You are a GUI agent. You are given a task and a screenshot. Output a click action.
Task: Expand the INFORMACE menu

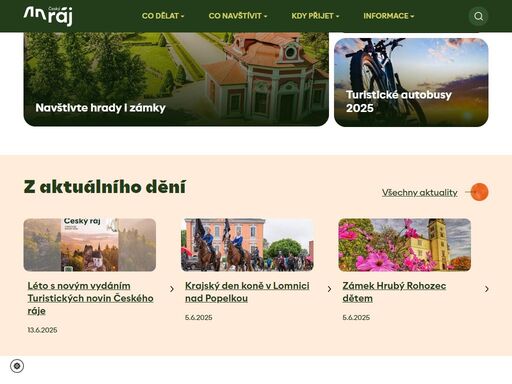[x=389, y=16]
